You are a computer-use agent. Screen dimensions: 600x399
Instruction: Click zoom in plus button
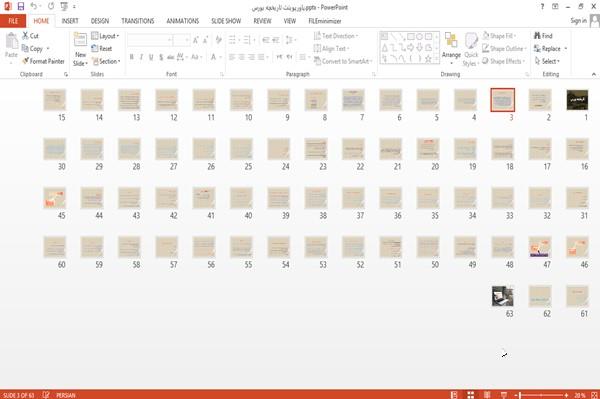tap(567, 395)
